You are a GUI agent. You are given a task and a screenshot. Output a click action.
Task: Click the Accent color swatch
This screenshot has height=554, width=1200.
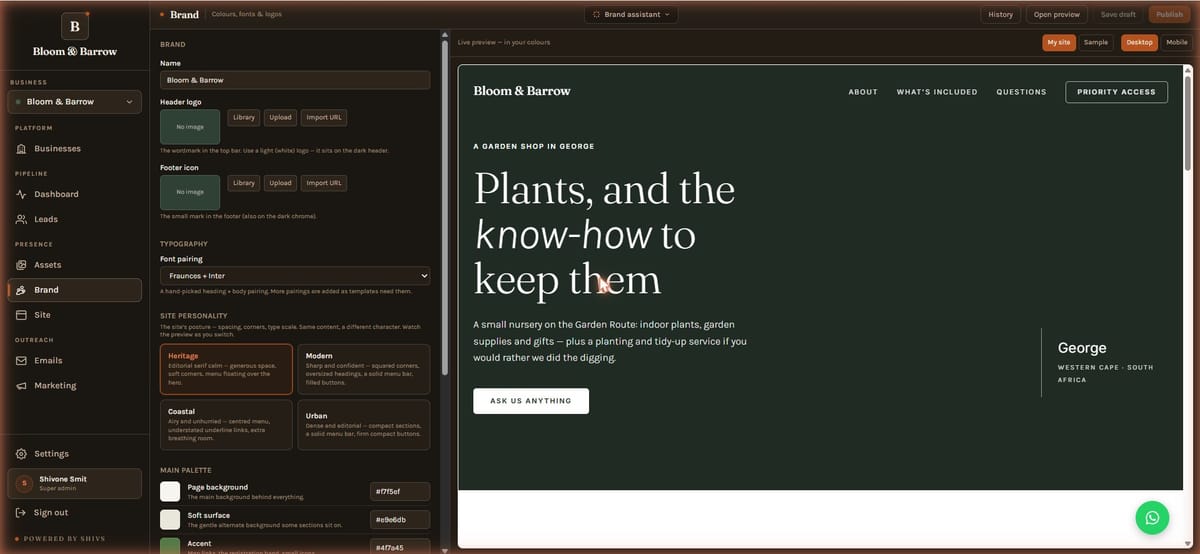pyautogui.click(x=170, y=546)
